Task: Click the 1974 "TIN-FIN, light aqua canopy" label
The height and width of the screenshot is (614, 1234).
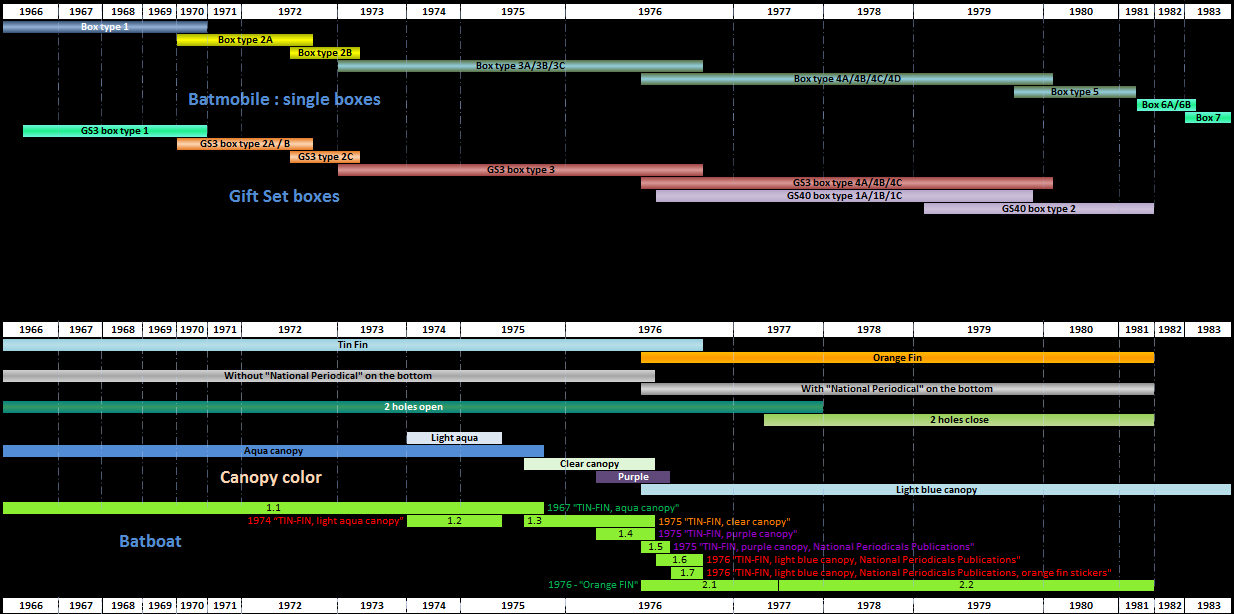Action: (326, 521)
